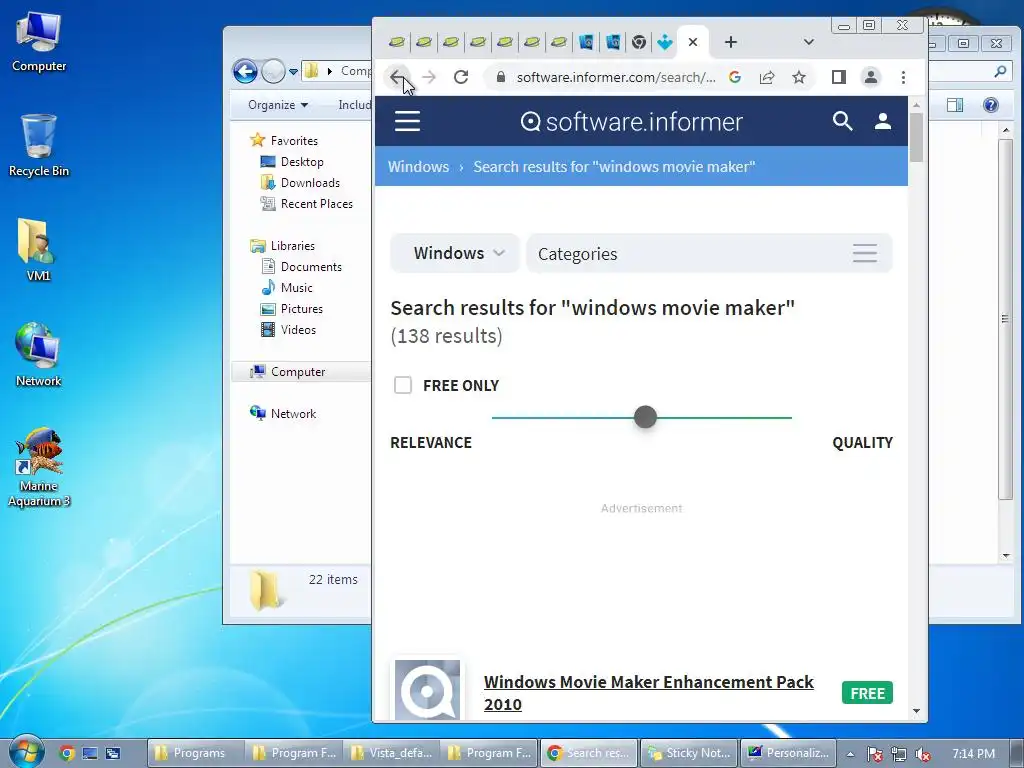
Task: Select Libraries in Explorer sidebar
Action: click(x=293, y=246)
